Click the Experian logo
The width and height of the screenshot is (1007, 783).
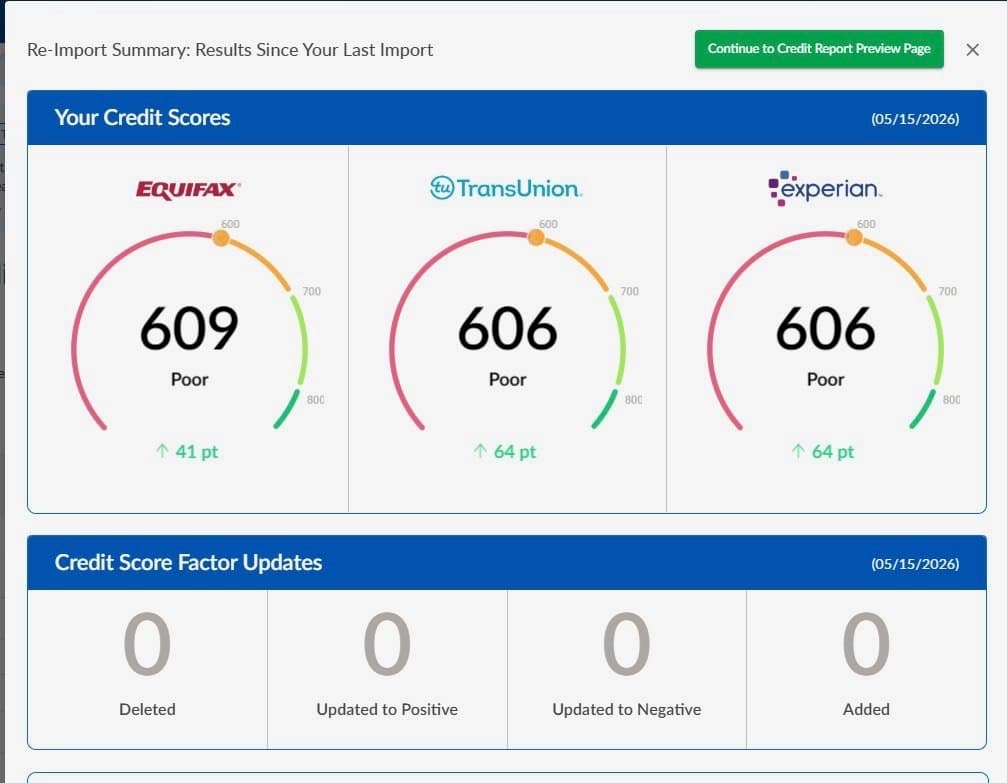[825, 188]
